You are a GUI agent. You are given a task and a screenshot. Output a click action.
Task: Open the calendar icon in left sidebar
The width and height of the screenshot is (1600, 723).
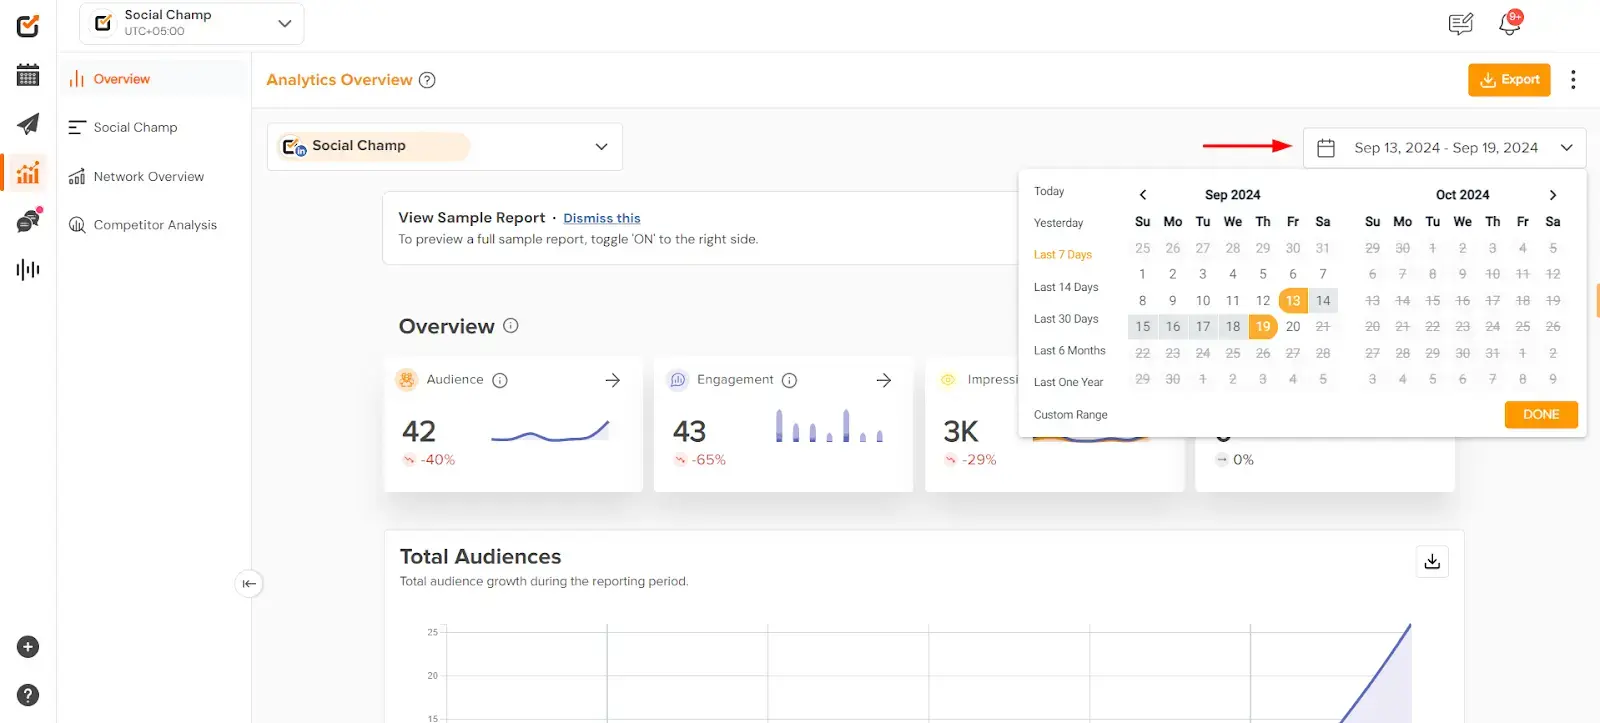[28, 75]
